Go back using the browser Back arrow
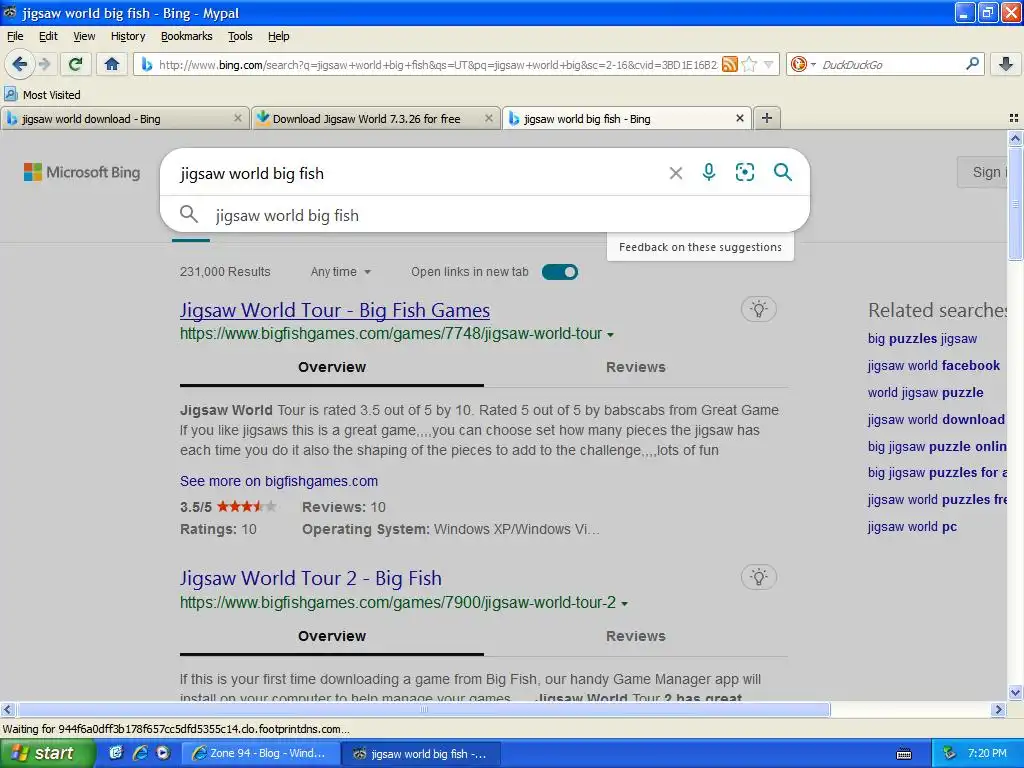The height and width of the screenshot is (768, 1024). click(x=20, y=64)
